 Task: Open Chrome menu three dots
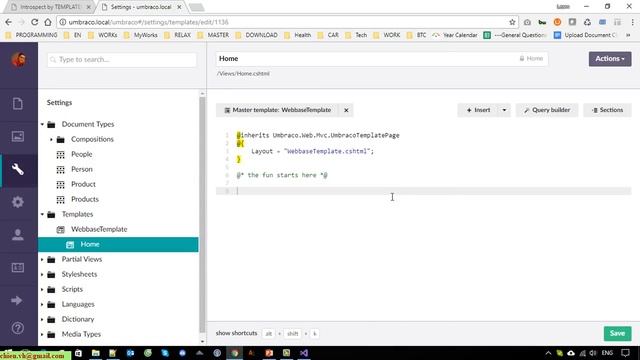point(633,22)
